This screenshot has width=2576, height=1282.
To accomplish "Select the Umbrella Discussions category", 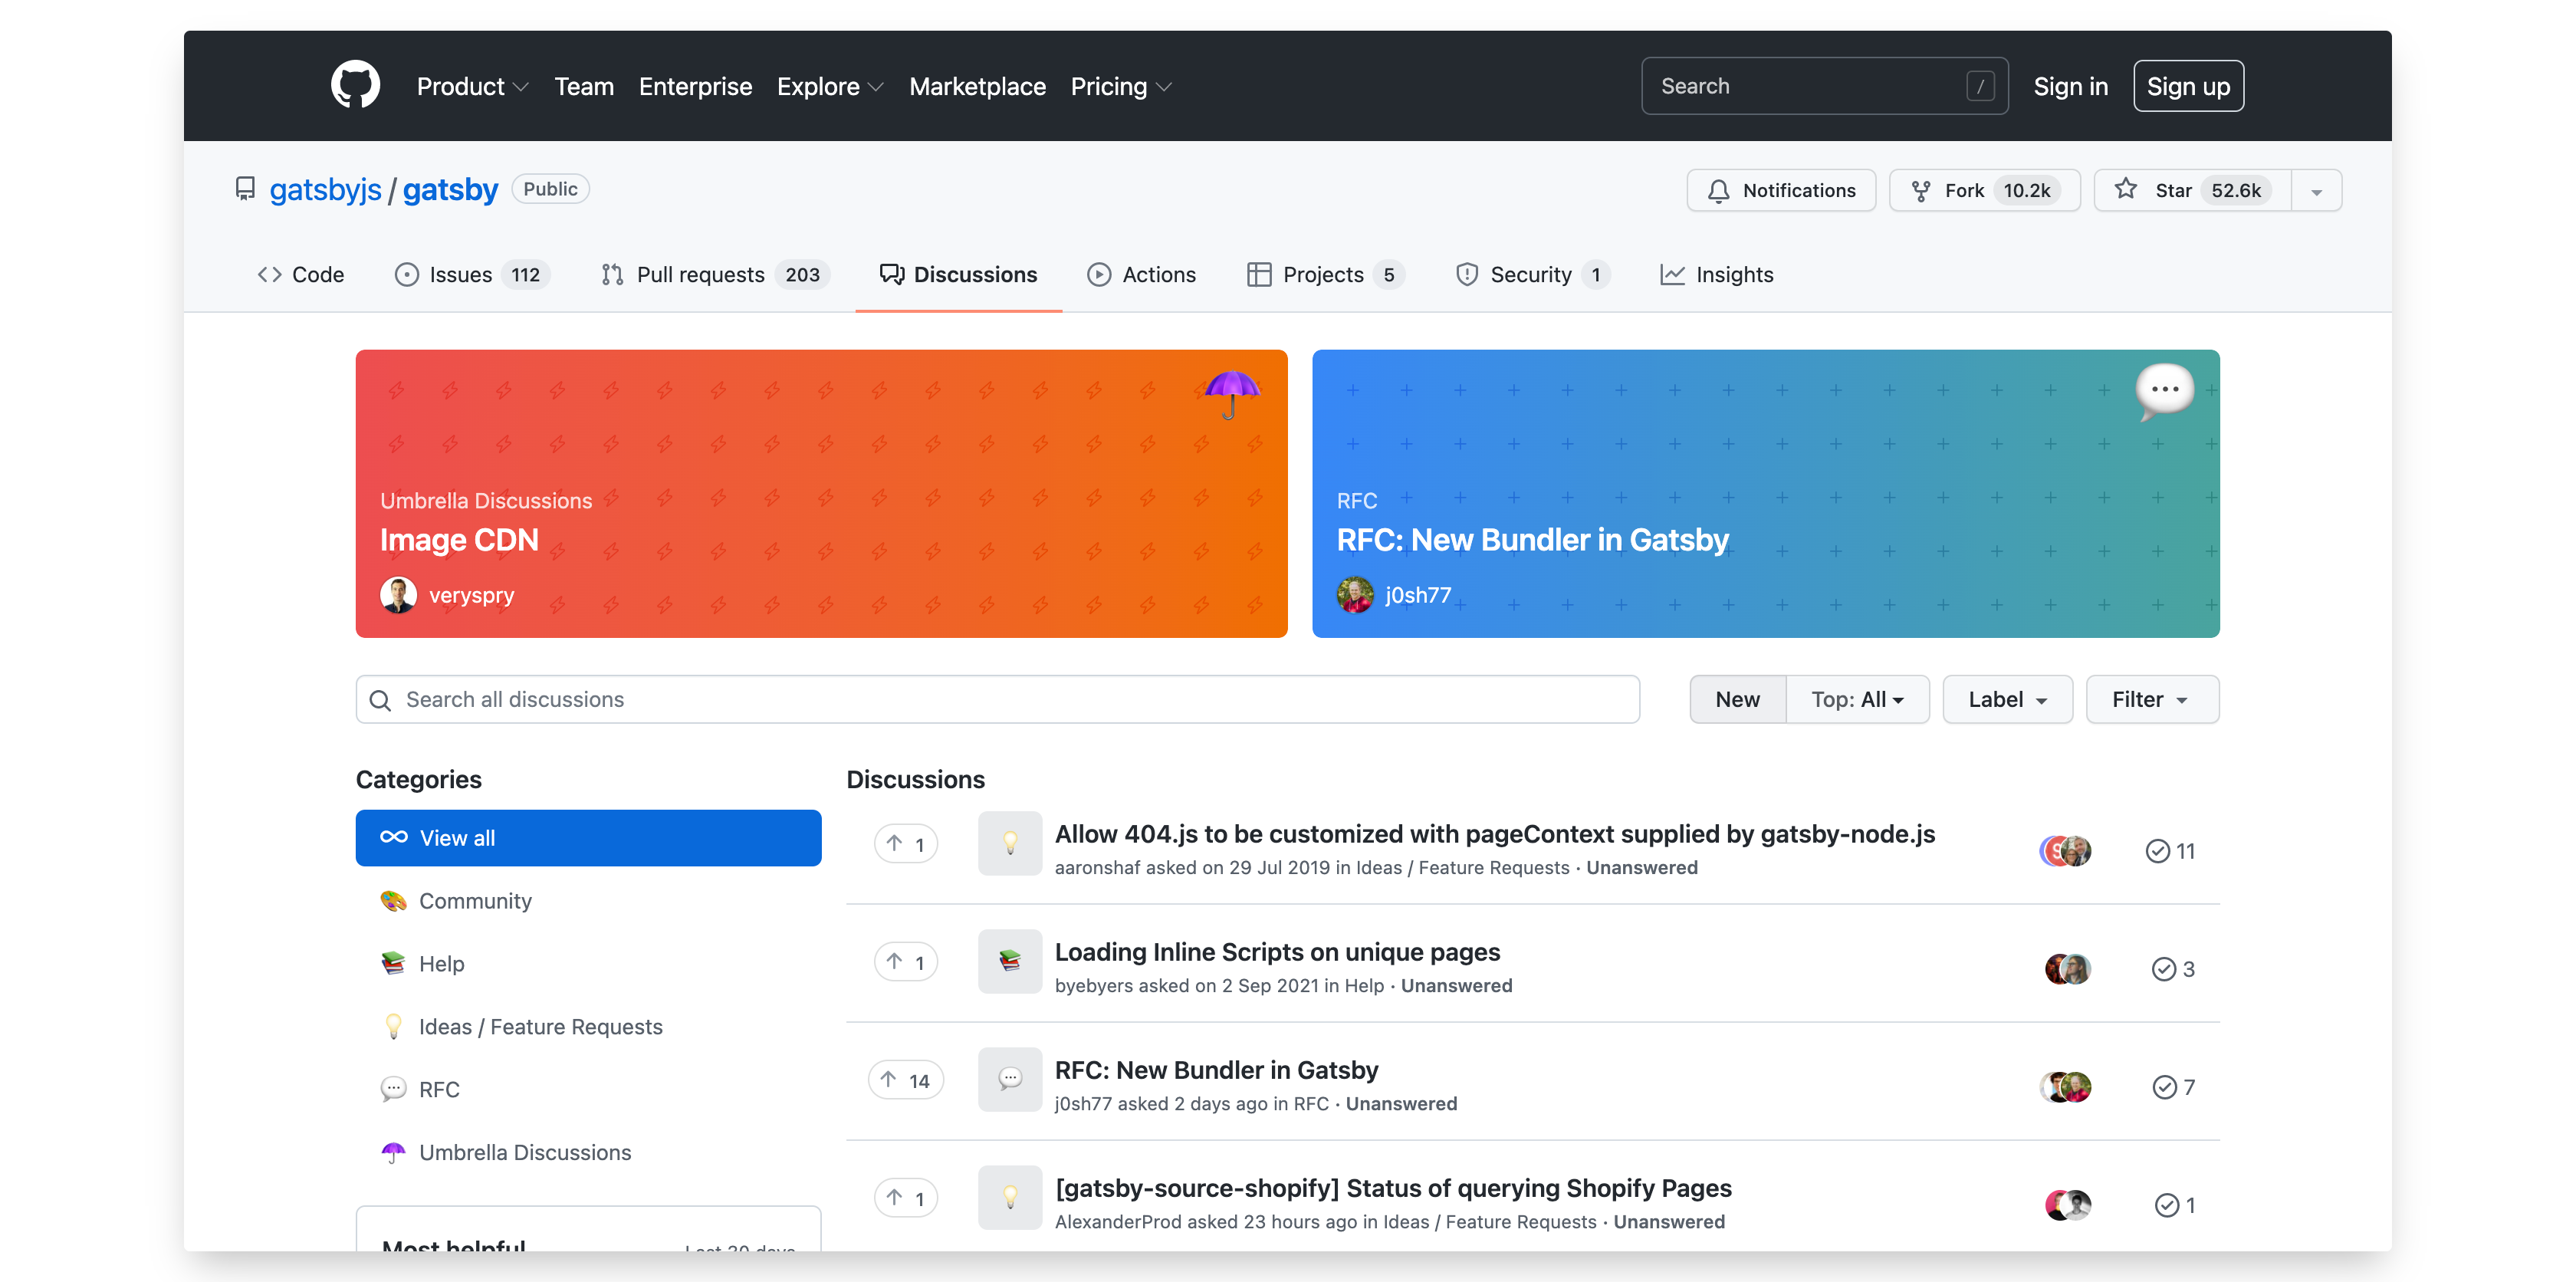I will [x=588, y=1152].
